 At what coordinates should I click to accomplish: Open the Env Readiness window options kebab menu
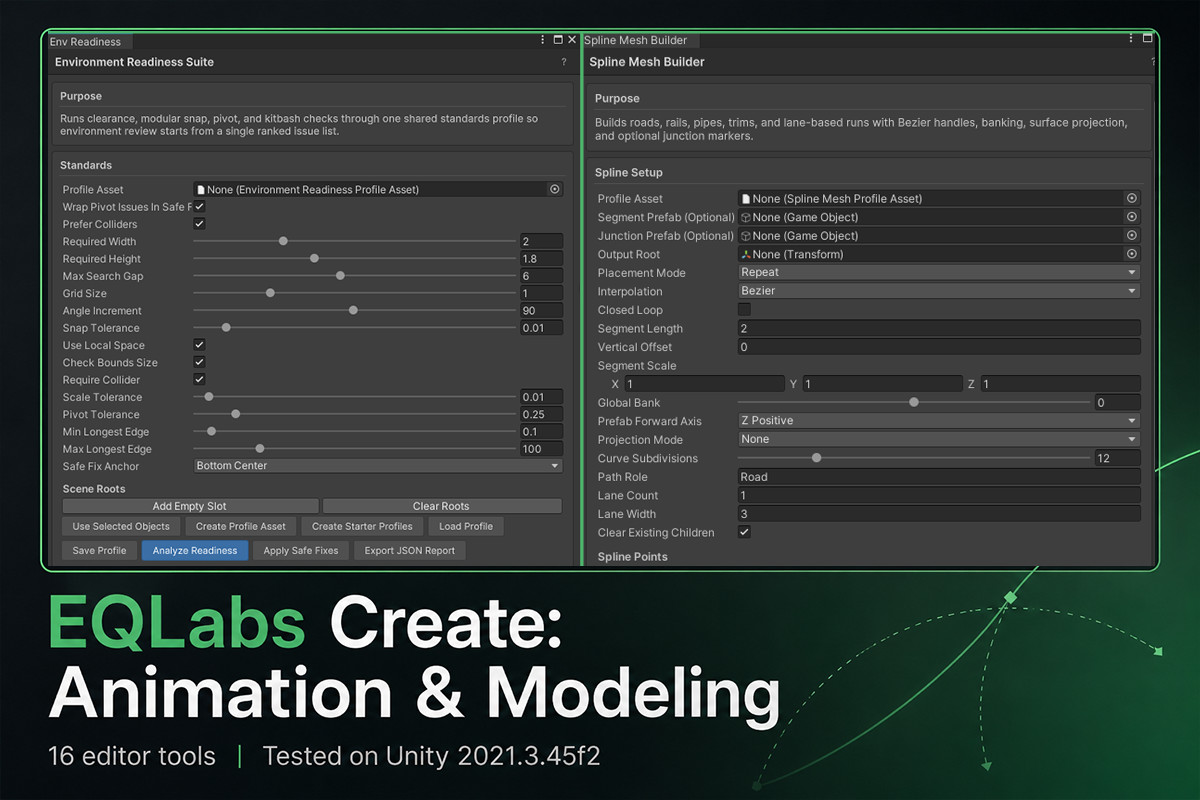click(x=542, y=40)
